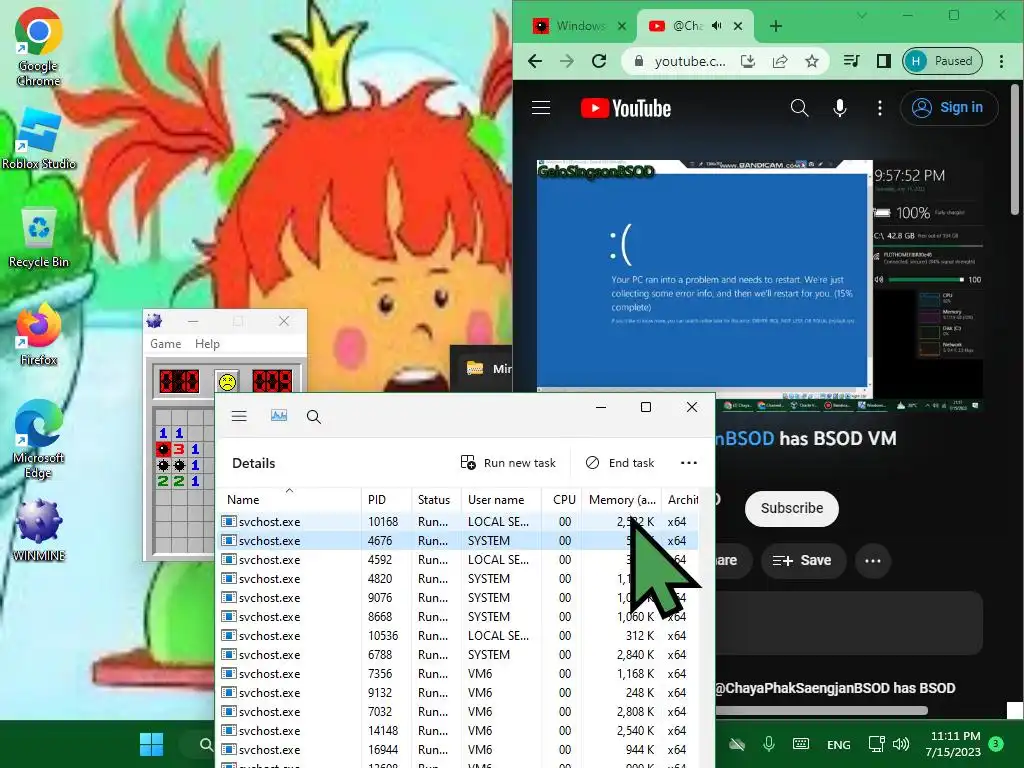Open the Help menu in Minesweeper

pos(207,344)
